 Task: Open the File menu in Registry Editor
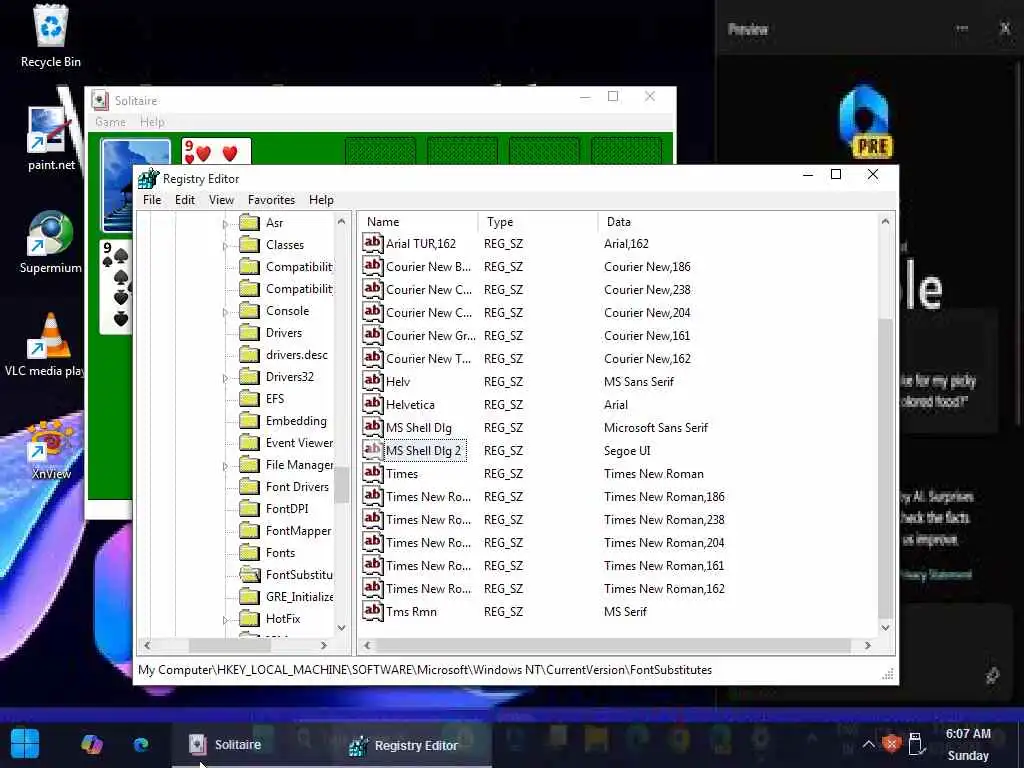click(x=152, y=200)
